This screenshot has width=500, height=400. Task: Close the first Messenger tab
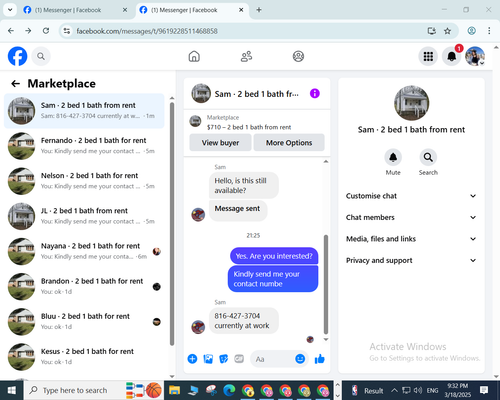coord(125,10)
